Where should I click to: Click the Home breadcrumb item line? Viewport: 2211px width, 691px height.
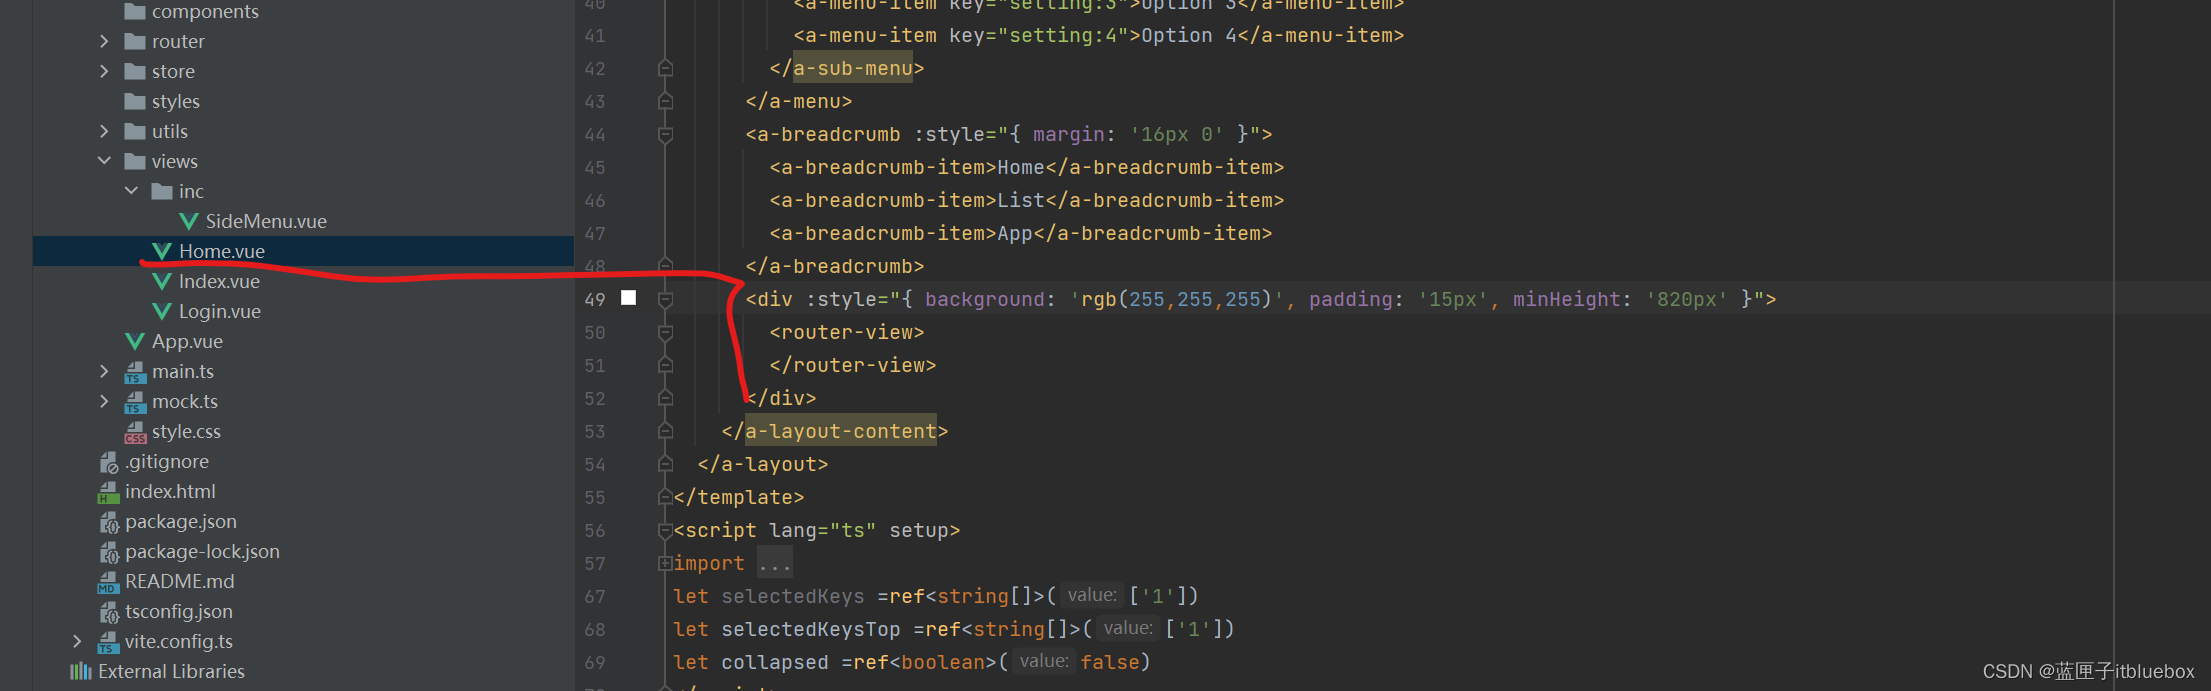tap(1027, 167)
